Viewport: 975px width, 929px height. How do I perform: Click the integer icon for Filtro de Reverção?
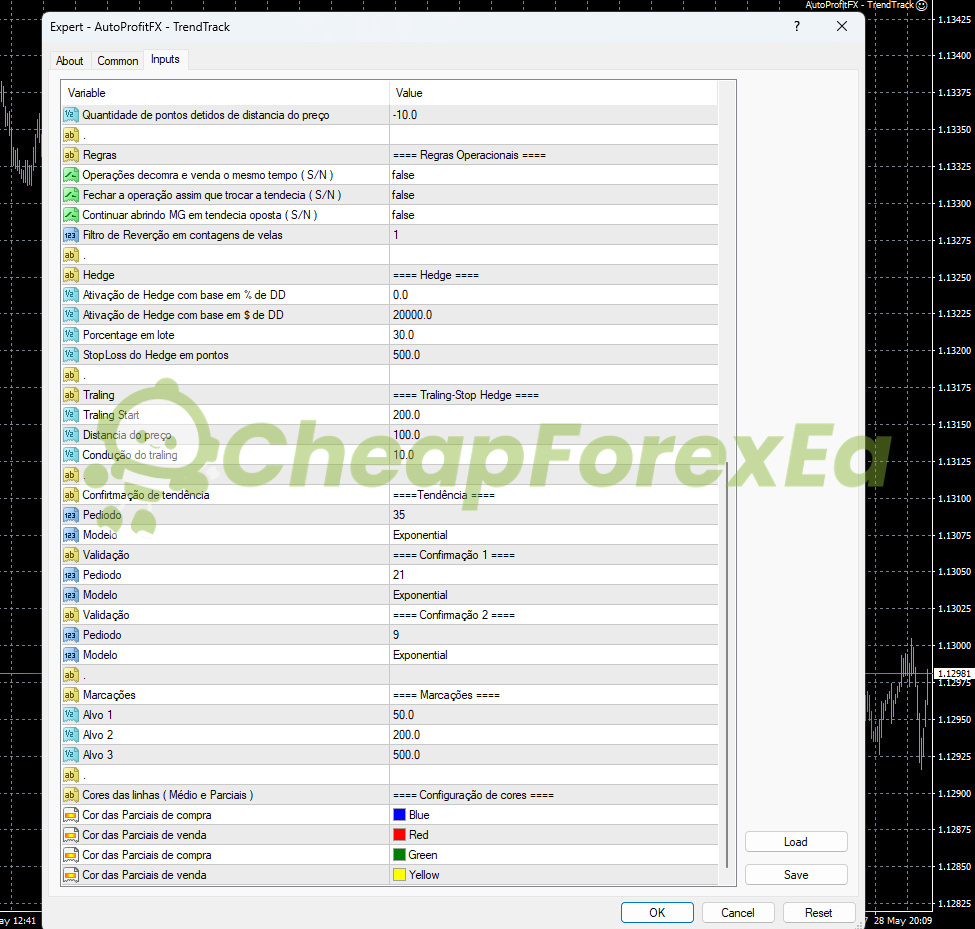pyautogui.click(x=71, y=235)
